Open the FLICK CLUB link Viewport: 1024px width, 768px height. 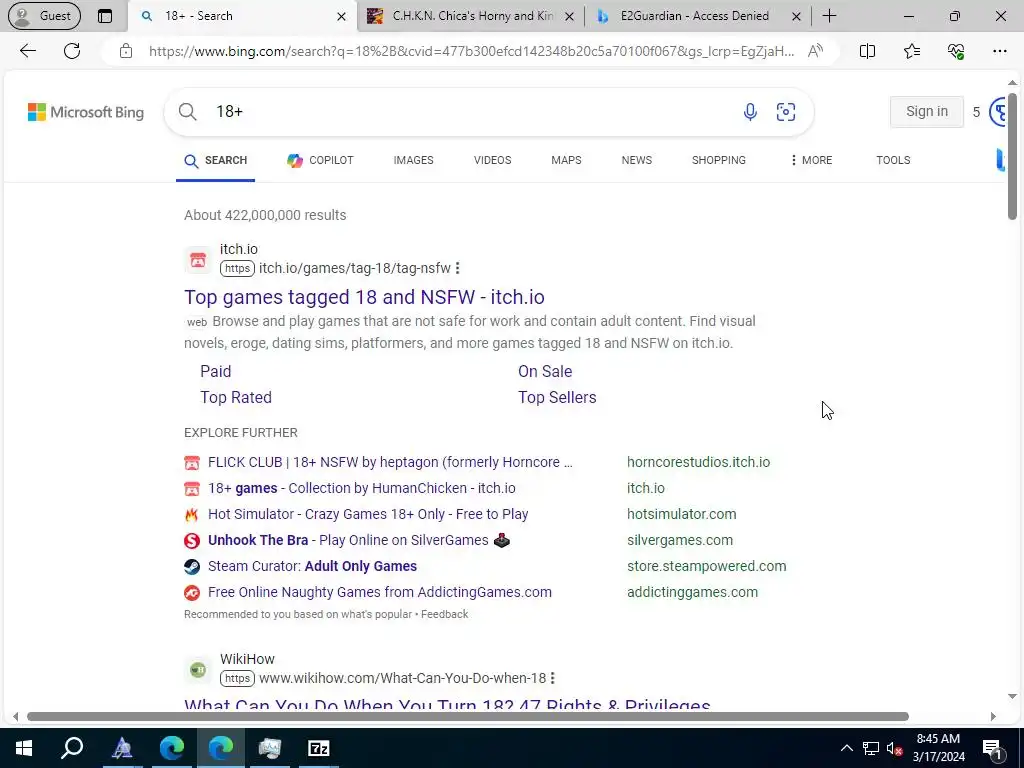click(390, 462)
